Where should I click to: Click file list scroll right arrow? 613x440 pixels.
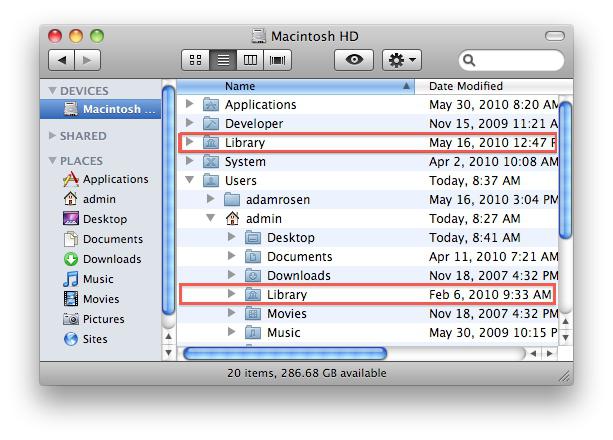point(550,354)
